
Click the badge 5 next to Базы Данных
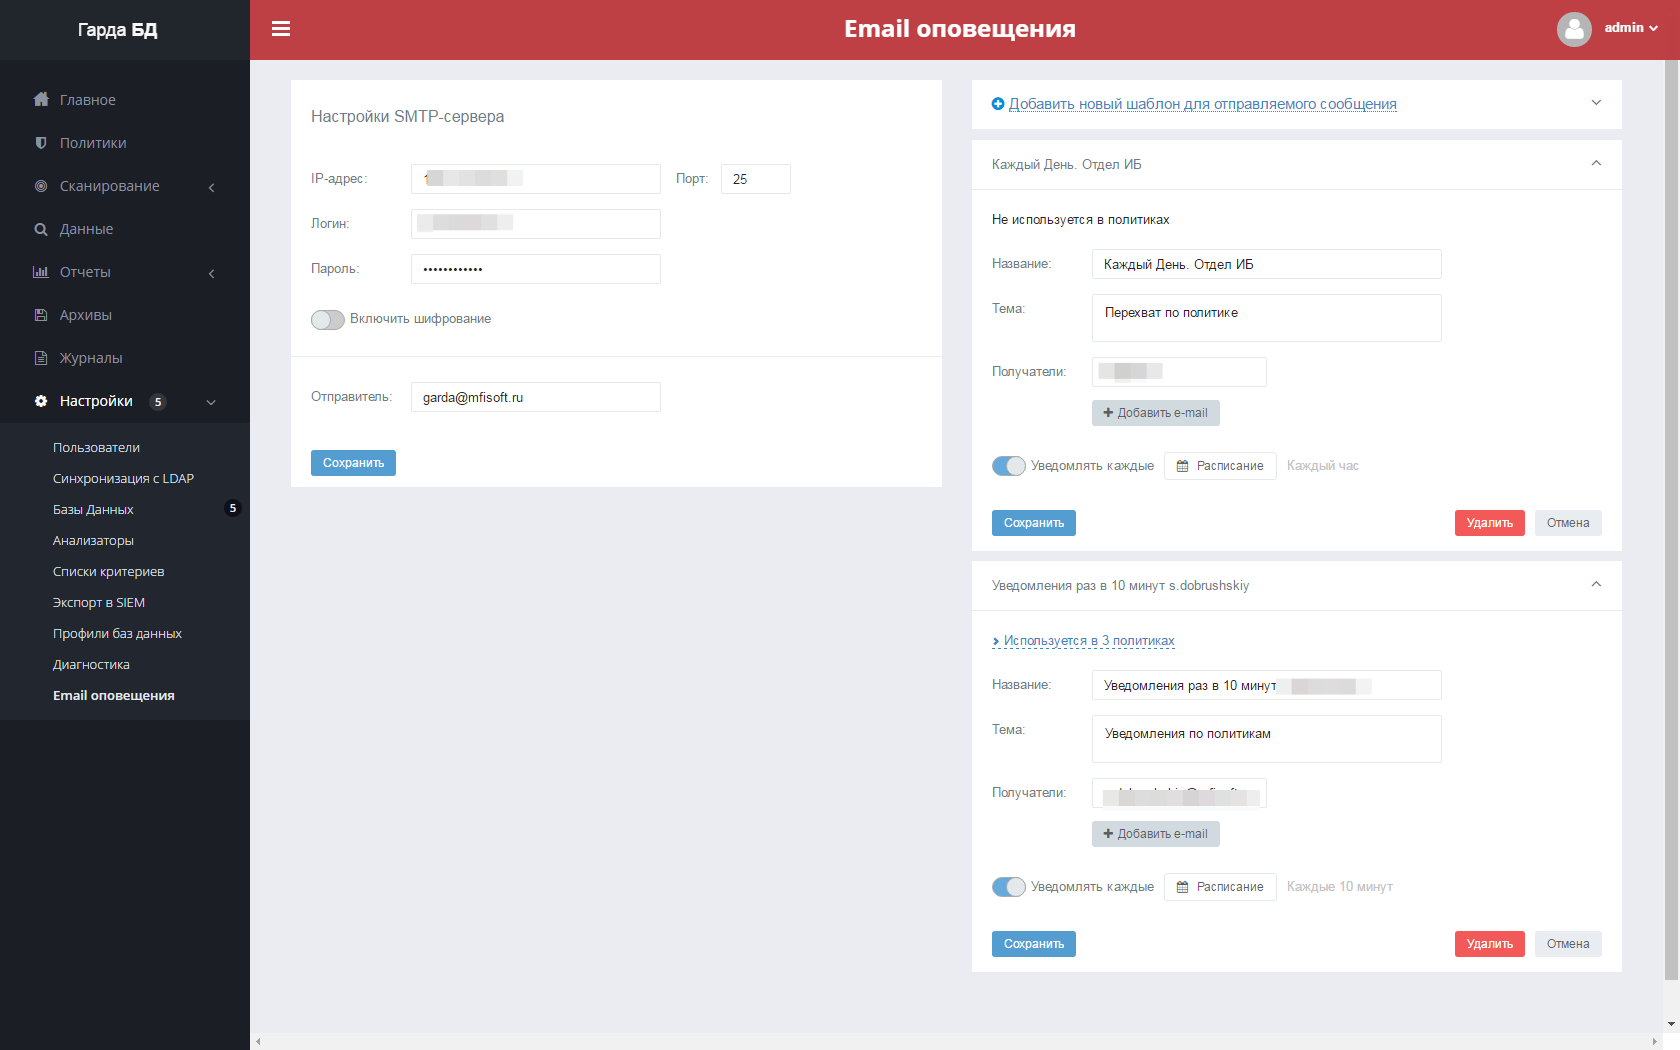(233, 508)
